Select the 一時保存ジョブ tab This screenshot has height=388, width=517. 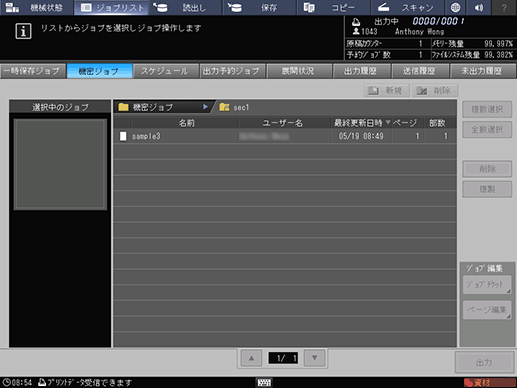point(33,71)
